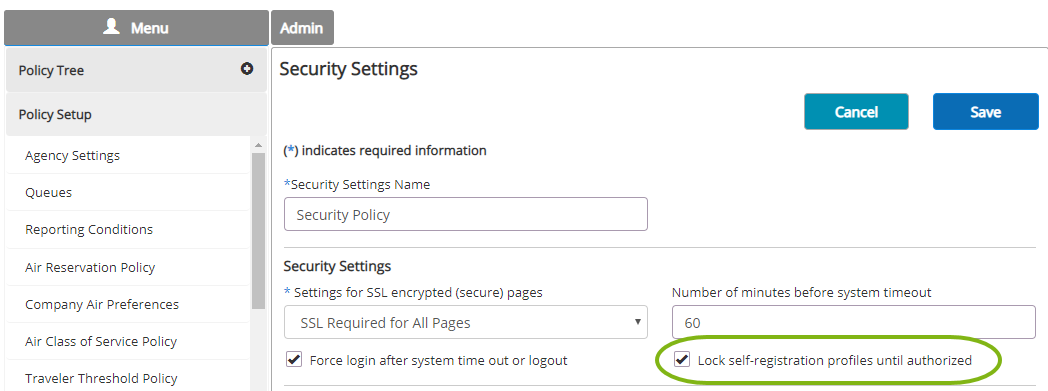
Task: Click the sidebar scrollbar up arrow
Action: pyautogui.click(x=258, y=145)
